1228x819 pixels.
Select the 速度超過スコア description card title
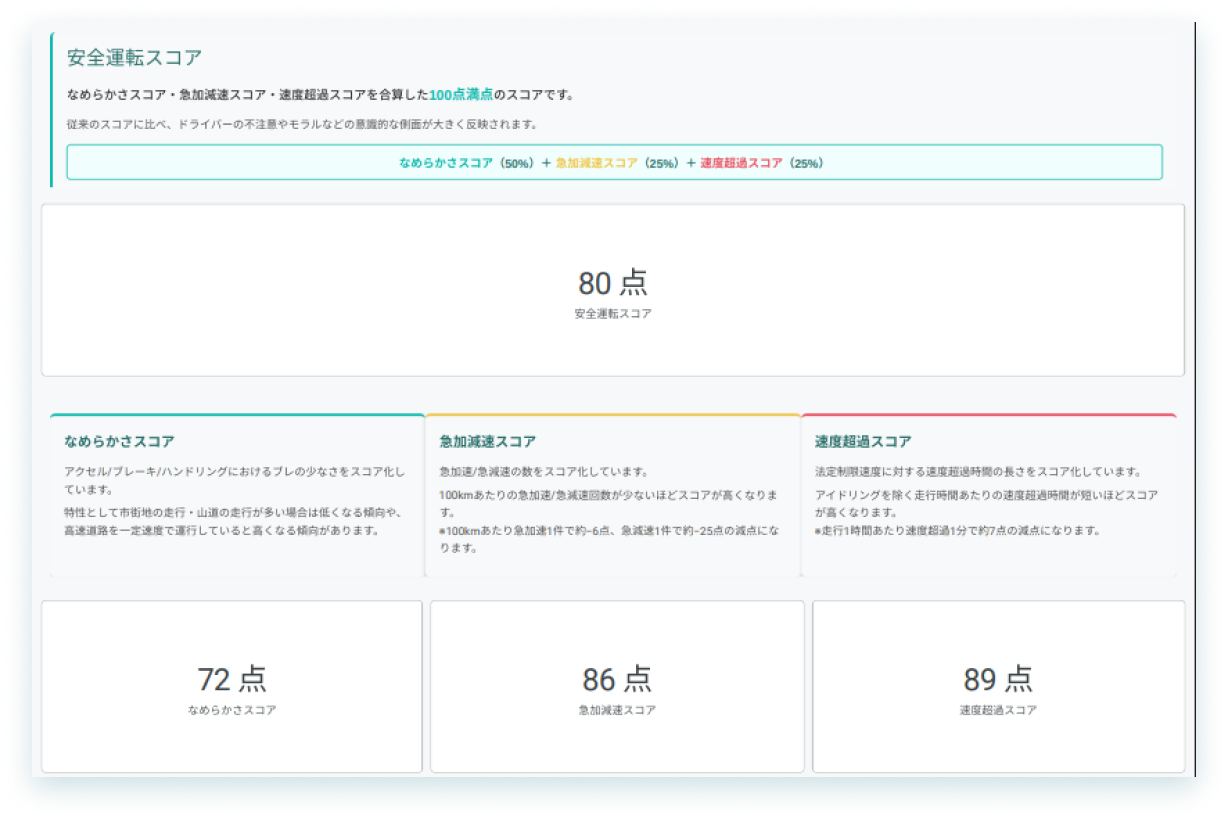863,441
